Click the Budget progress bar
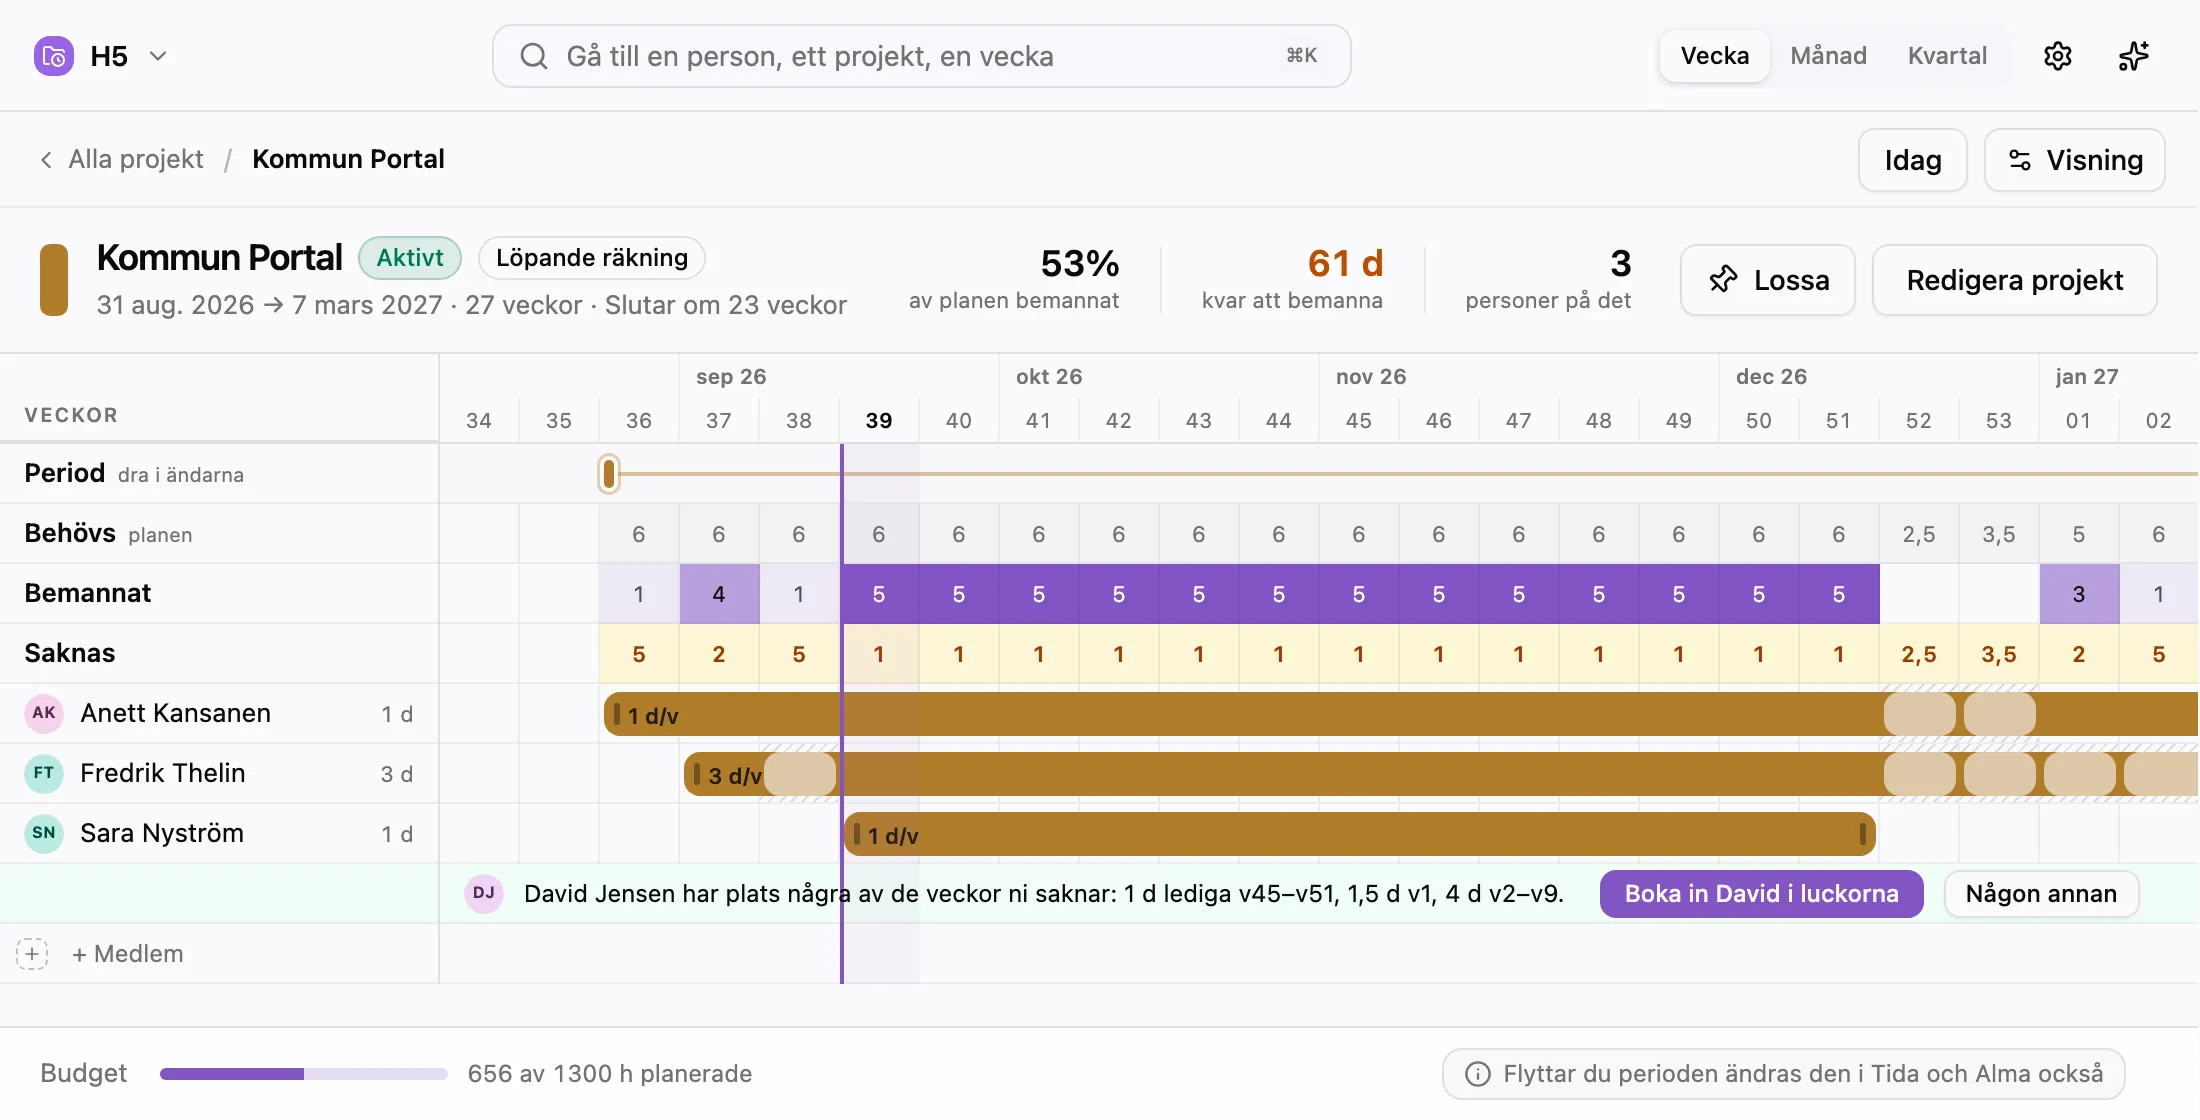The height and width of the screenshot is (1120, 2200). [x=304, y=1074]
